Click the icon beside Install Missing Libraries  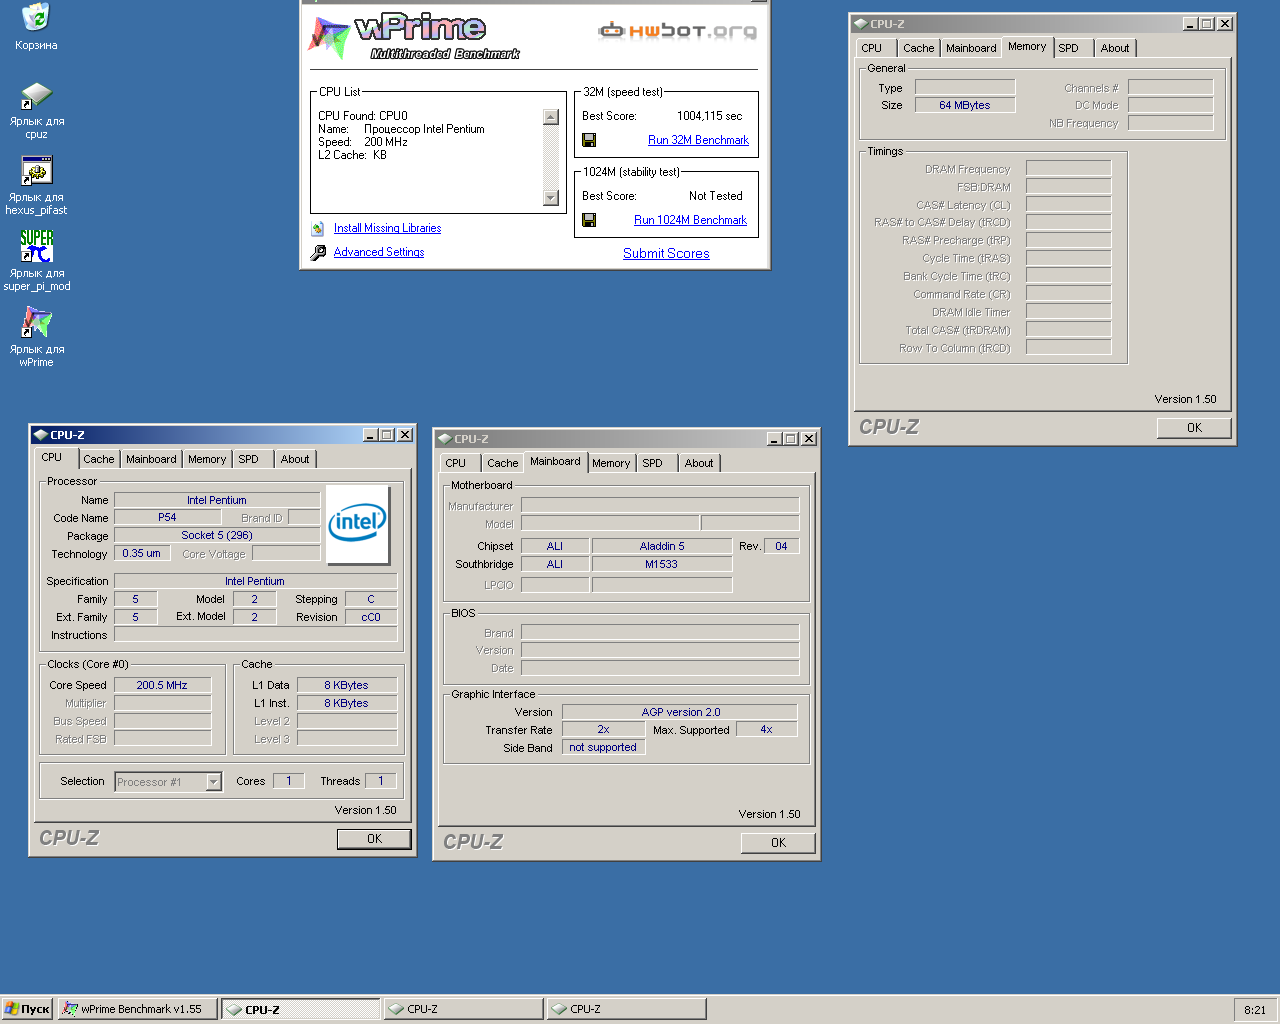click(318, 229)
